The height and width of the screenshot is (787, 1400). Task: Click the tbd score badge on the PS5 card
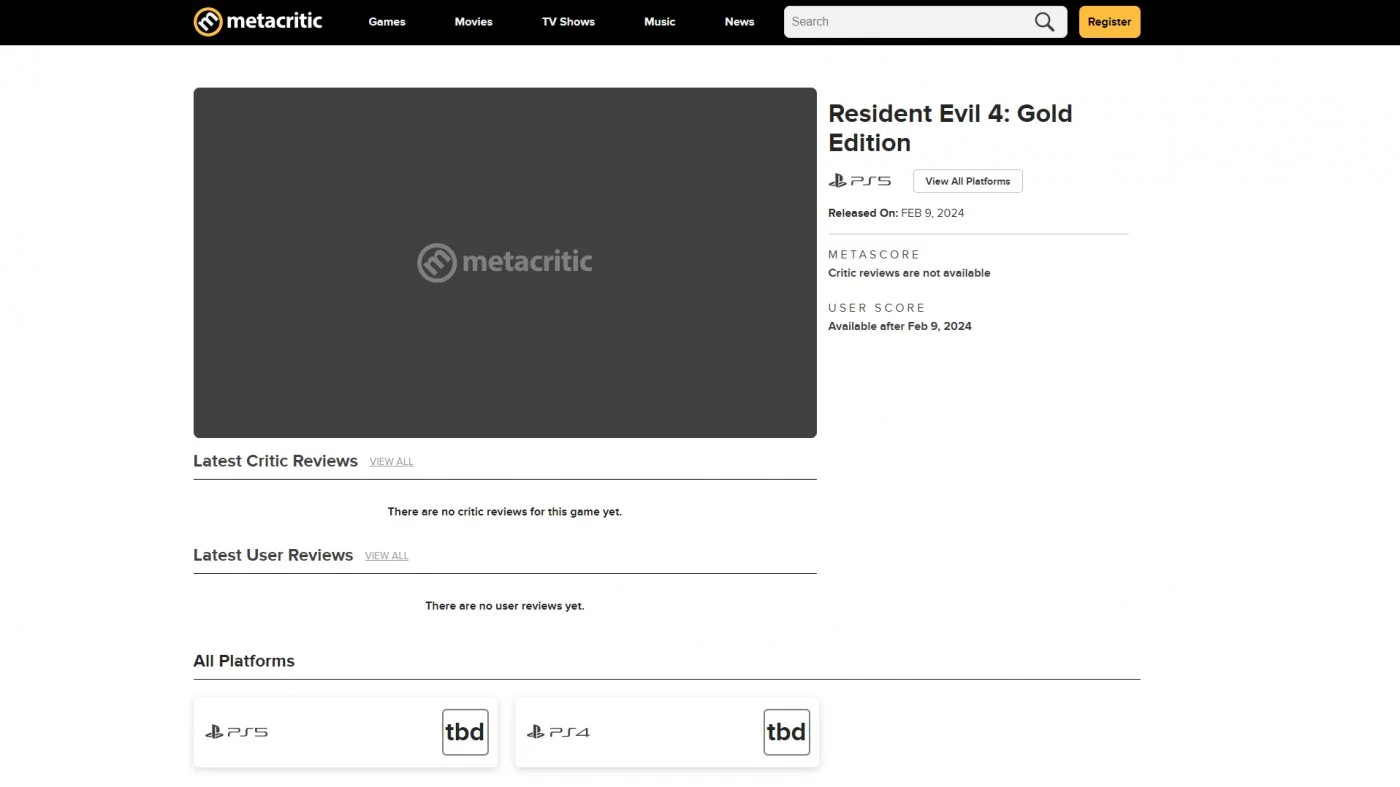465,732
